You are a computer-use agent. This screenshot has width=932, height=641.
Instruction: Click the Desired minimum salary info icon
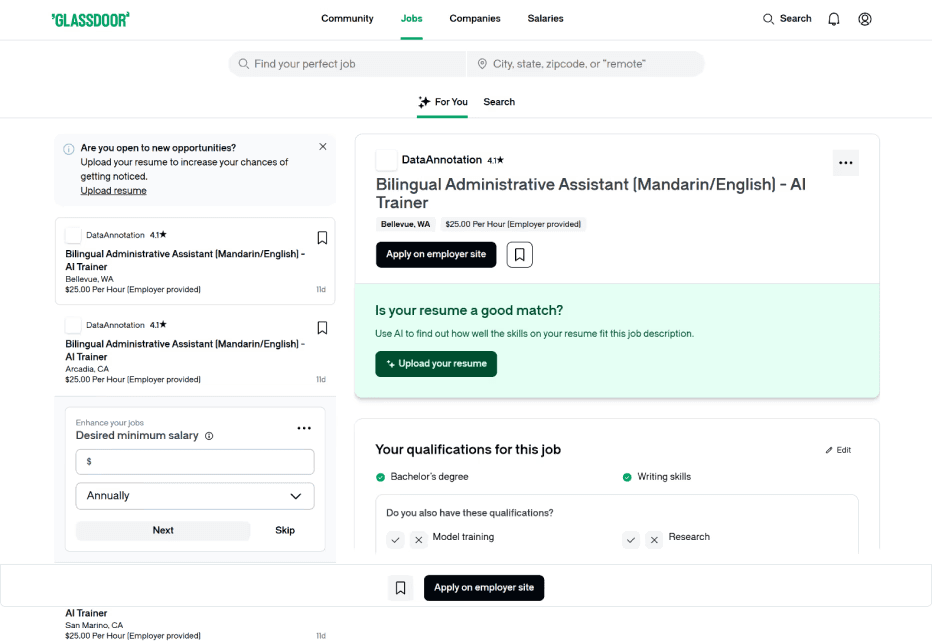209,436
